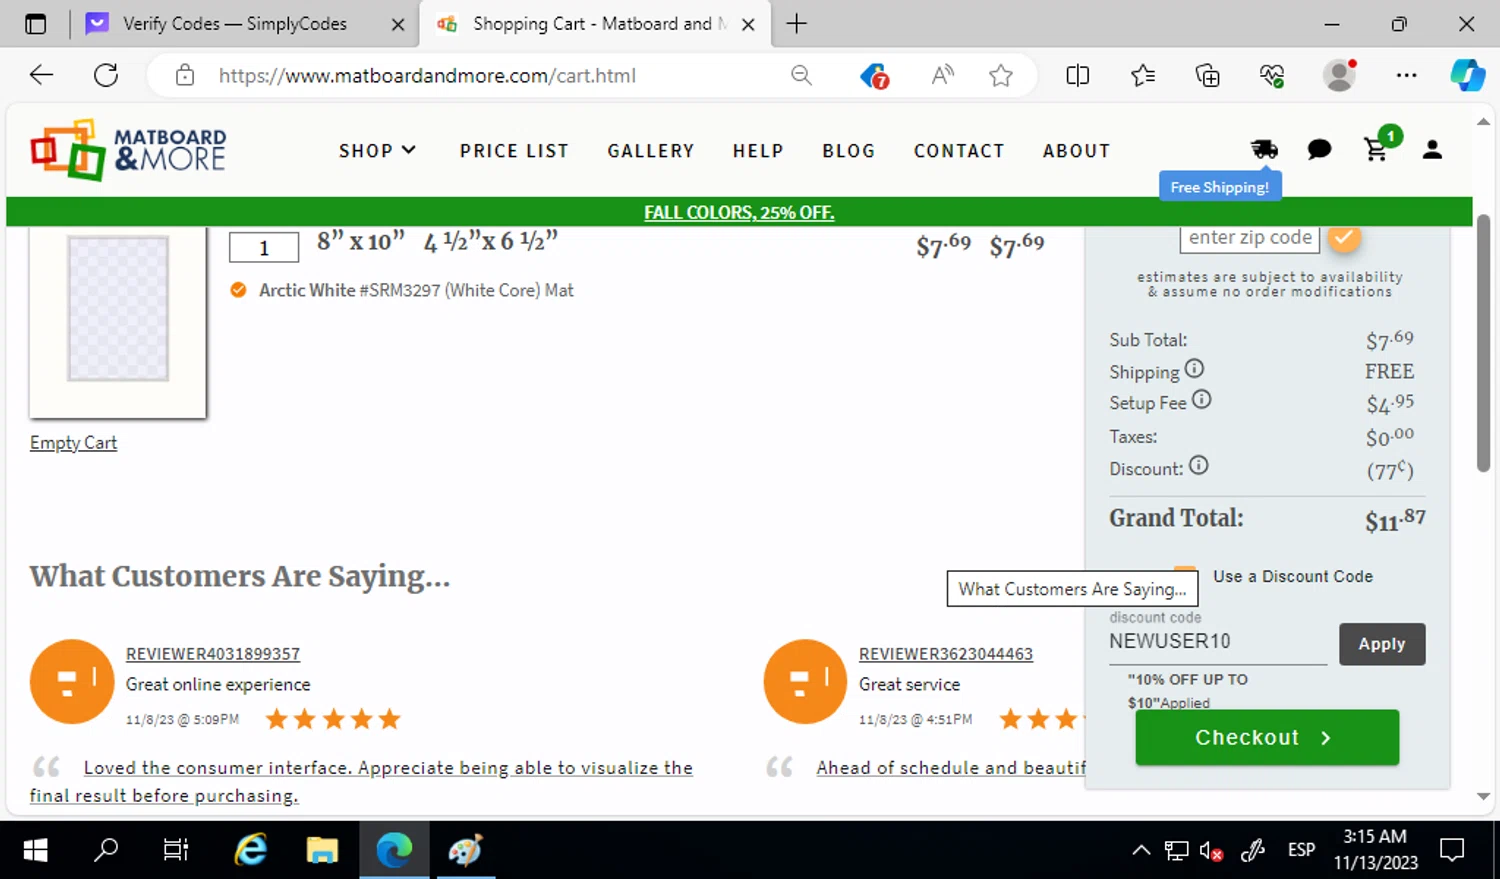
Task: Expand the SHOP dropdown menu
Action: [x=377, y=151]
